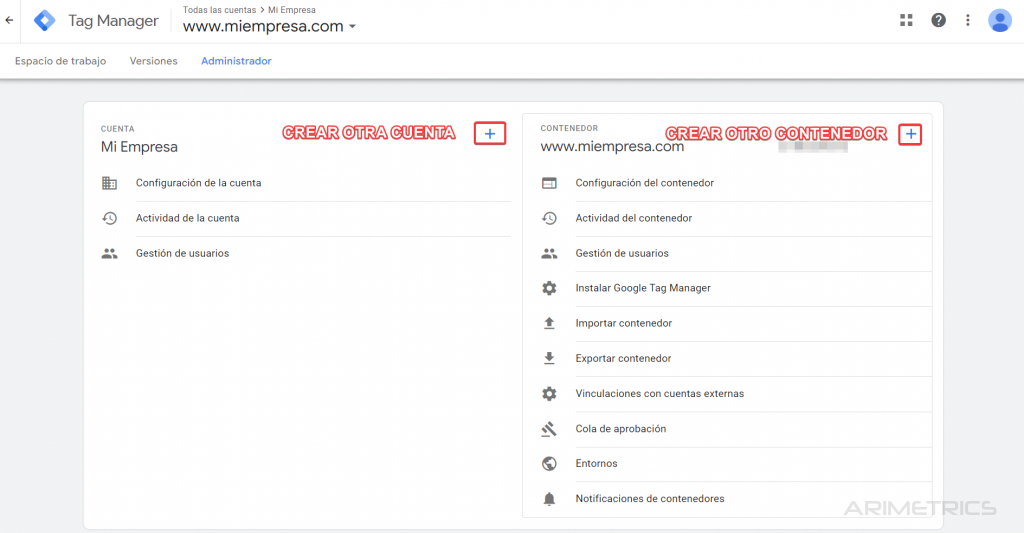Viewport: 1024px width, 533px height.
Task: Click the gear icon beside Instalar Google Tag Manager
Action: click(549, 288)
